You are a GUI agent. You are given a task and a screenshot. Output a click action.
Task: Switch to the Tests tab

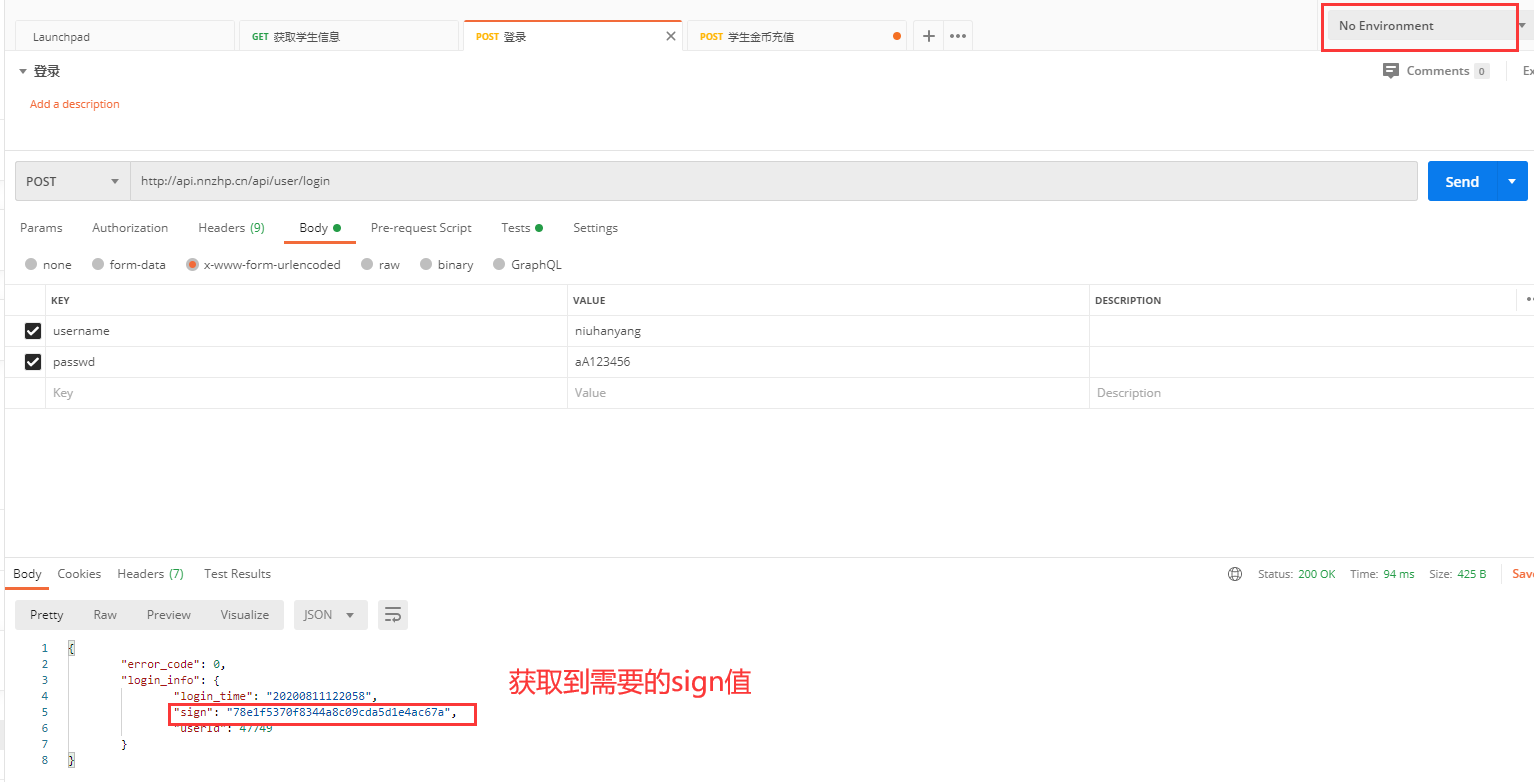point(516,228)
